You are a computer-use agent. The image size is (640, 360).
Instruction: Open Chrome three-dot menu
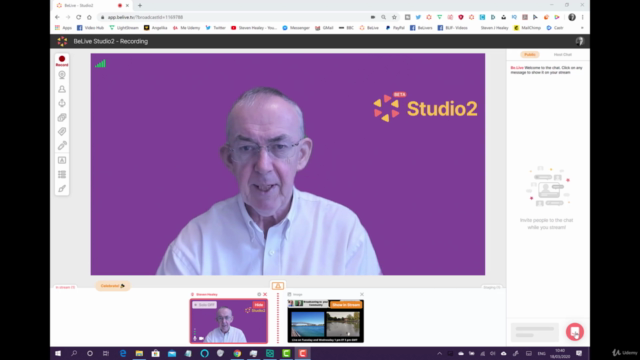[x=582, y=17]
